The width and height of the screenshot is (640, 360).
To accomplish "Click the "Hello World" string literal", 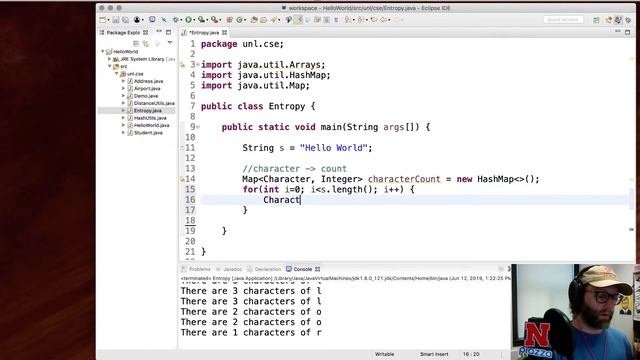I will click(x=333, y=148).
